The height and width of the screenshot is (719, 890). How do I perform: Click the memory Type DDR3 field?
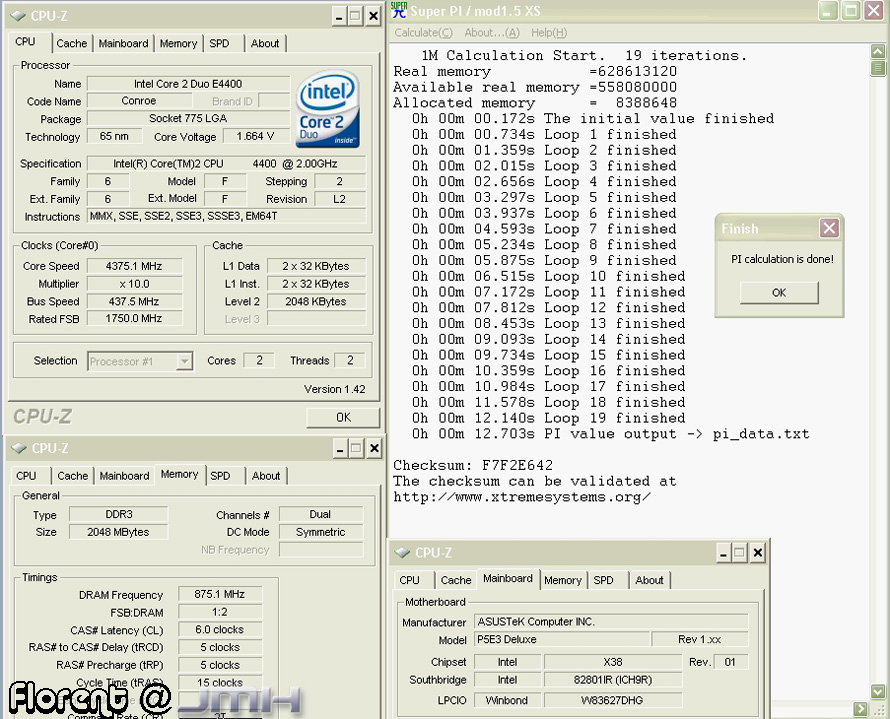pyautogui.click(x=119, y=514)
